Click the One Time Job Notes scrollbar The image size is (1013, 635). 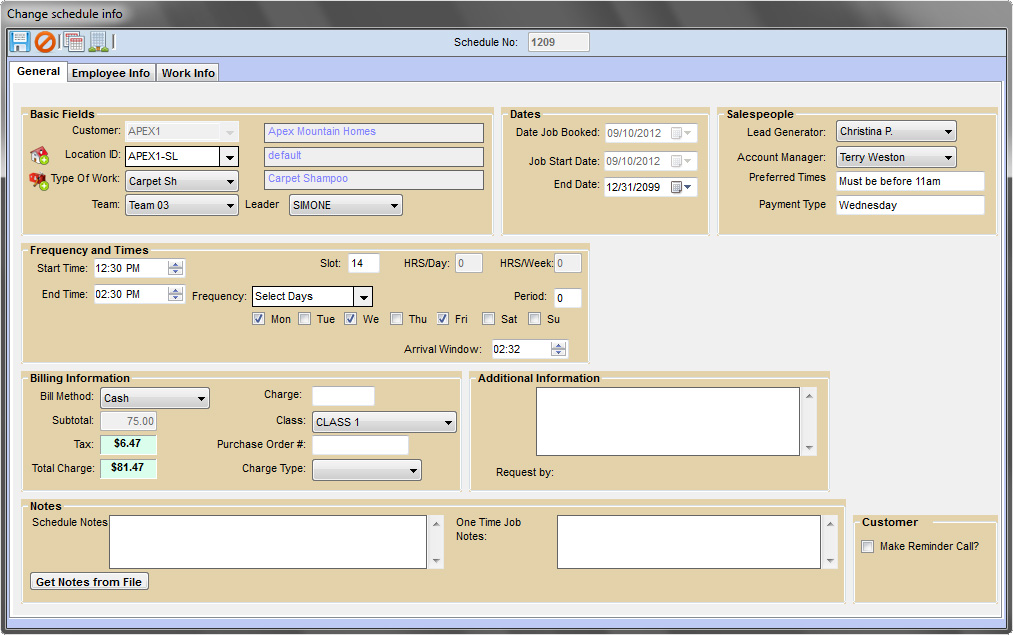pos(830,542)
